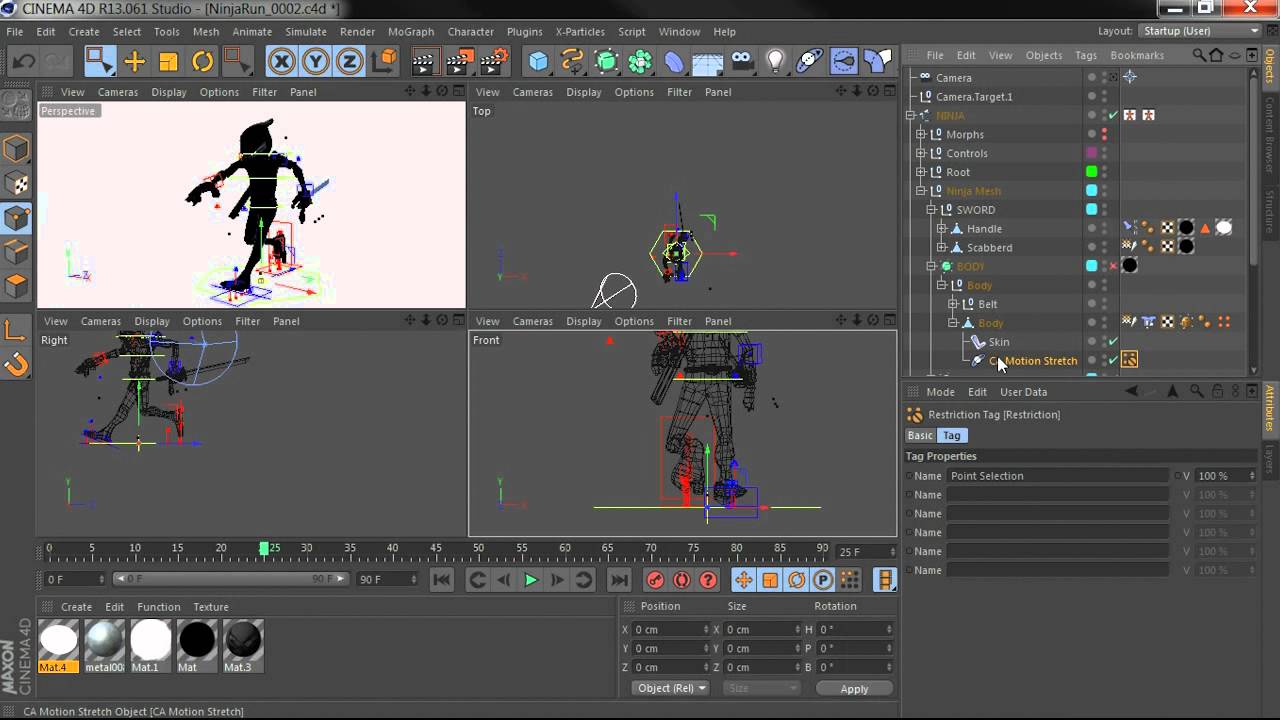Open the Content Browser side tab

(1270, 136)
